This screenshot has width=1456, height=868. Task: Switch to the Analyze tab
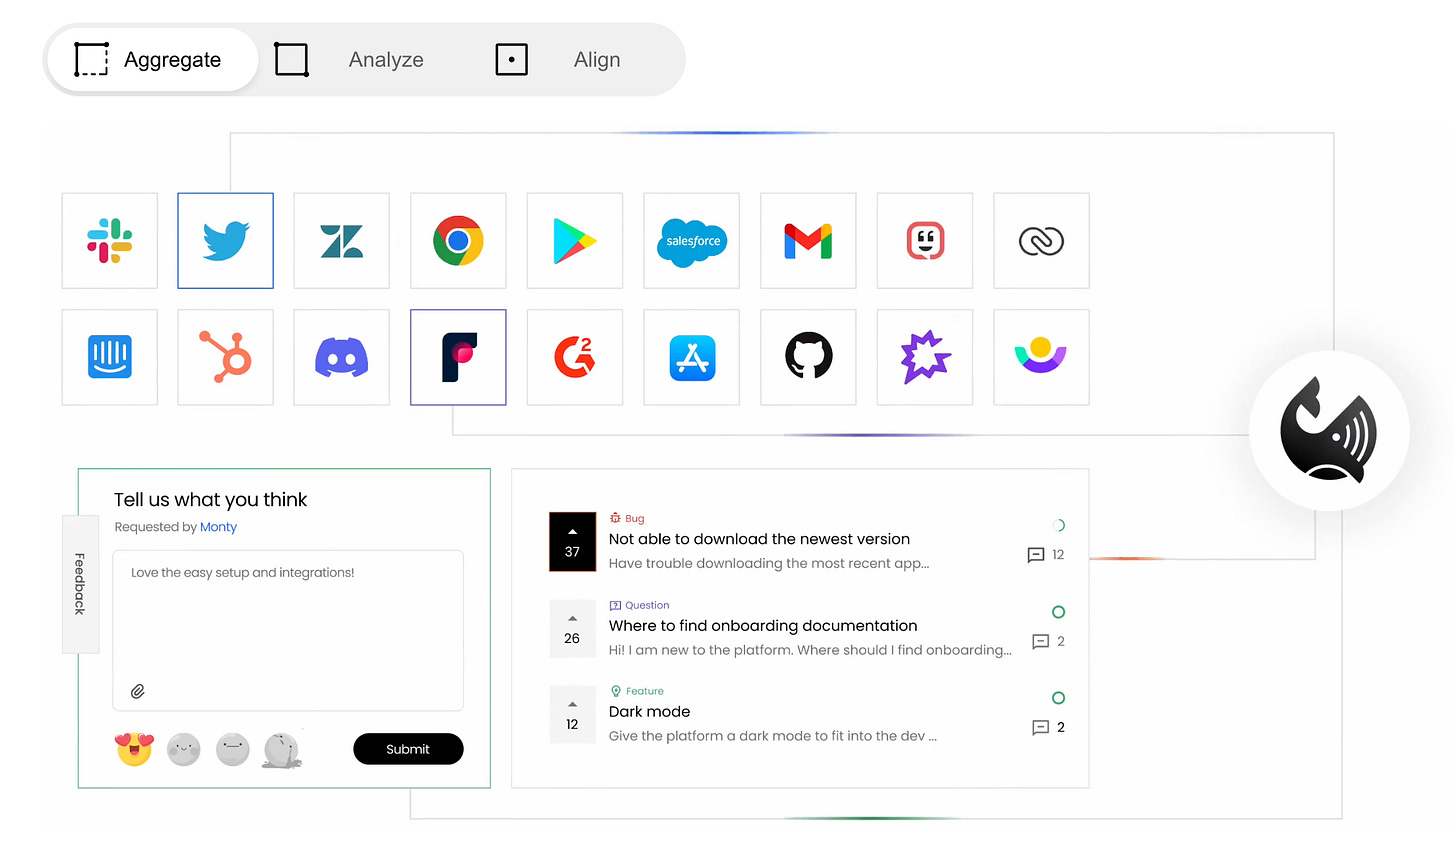click(x=350, y=60)
